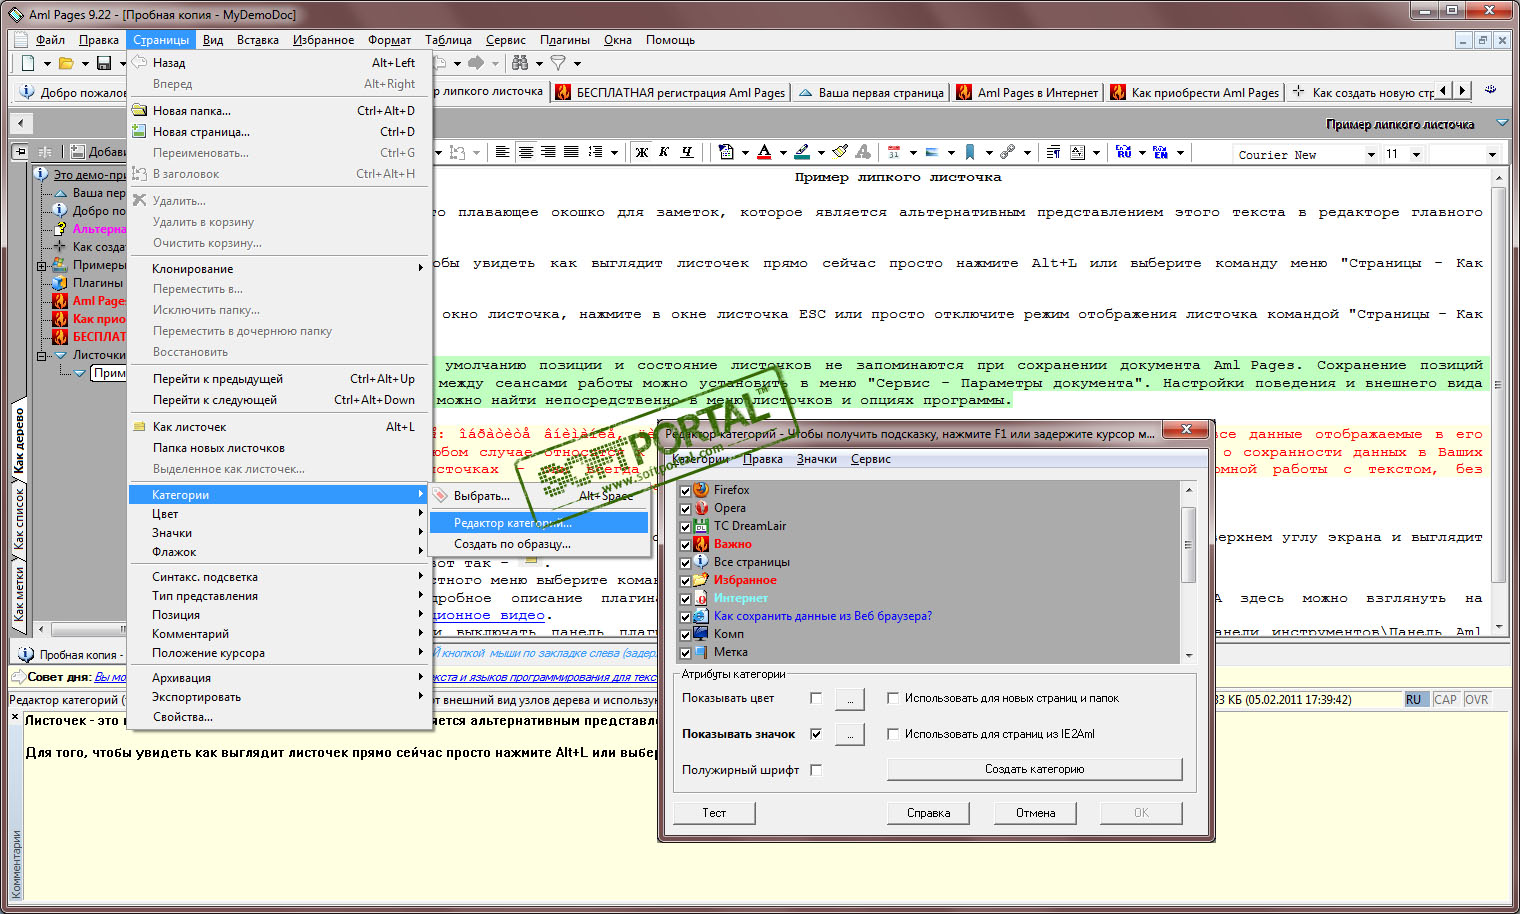Click the chain link icon
This screenshot has width=1520, height=914.
point(1008,152)
